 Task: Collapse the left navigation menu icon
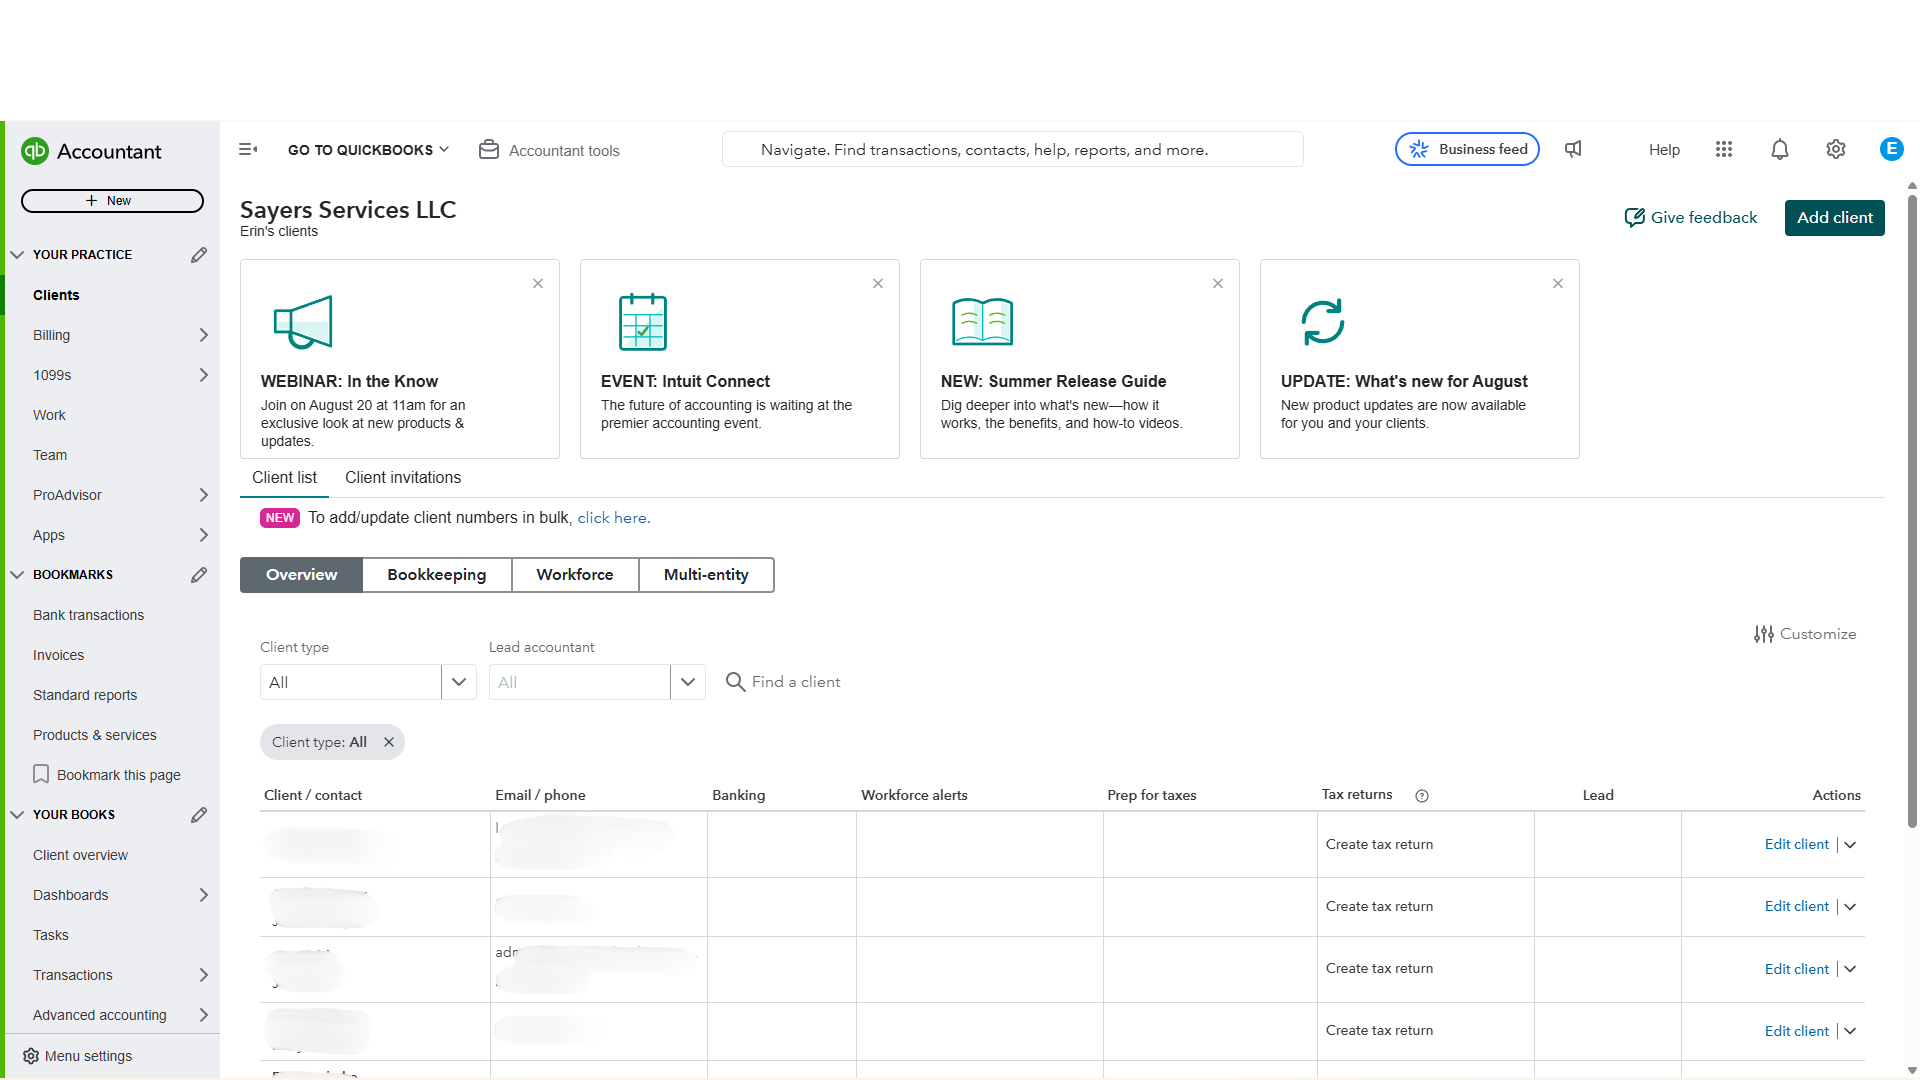248,149
